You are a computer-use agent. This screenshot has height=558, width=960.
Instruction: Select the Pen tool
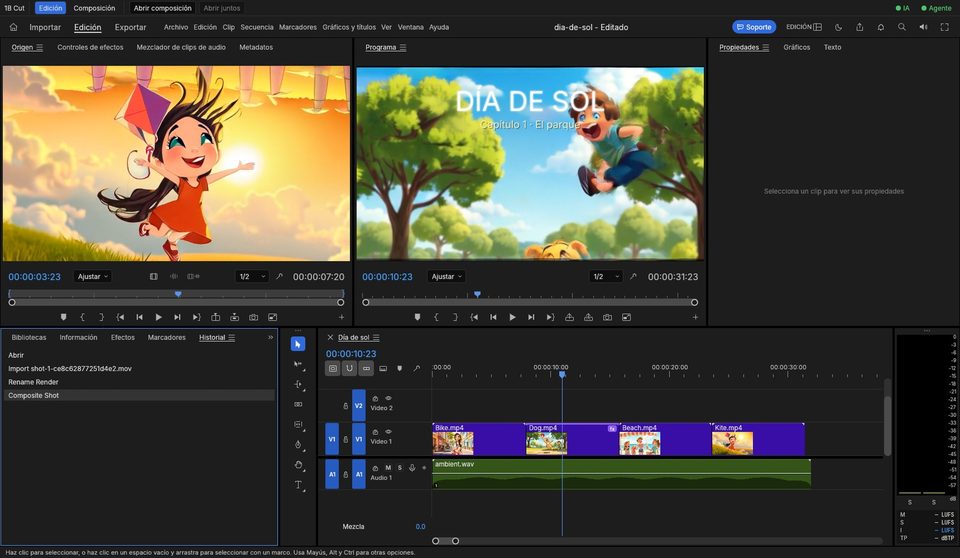[298, 445]
